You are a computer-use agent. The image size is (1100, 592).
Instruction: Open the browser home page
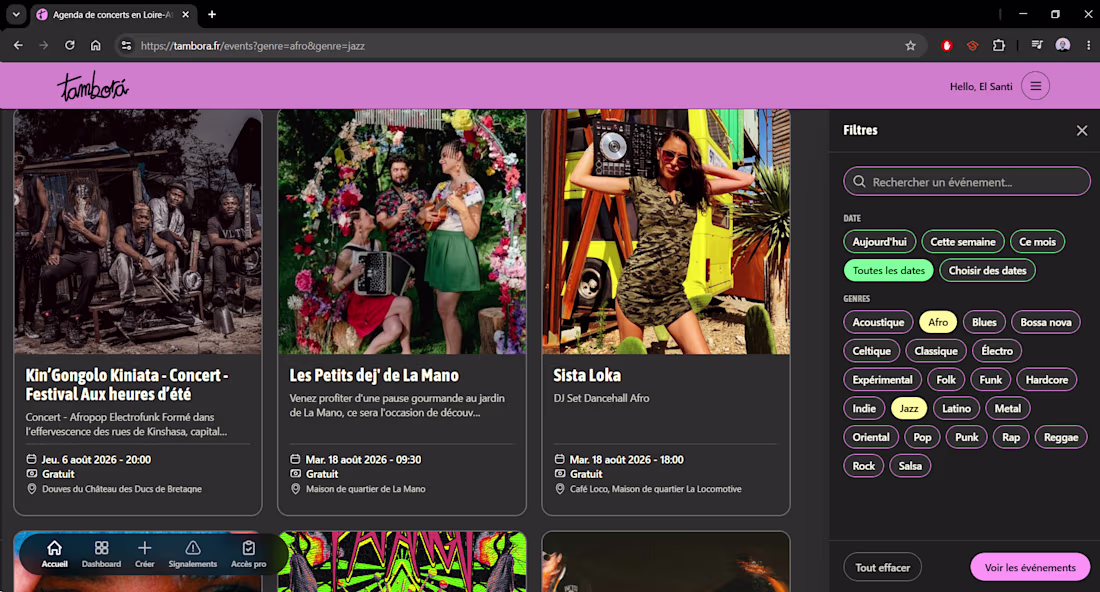[95, 46]
